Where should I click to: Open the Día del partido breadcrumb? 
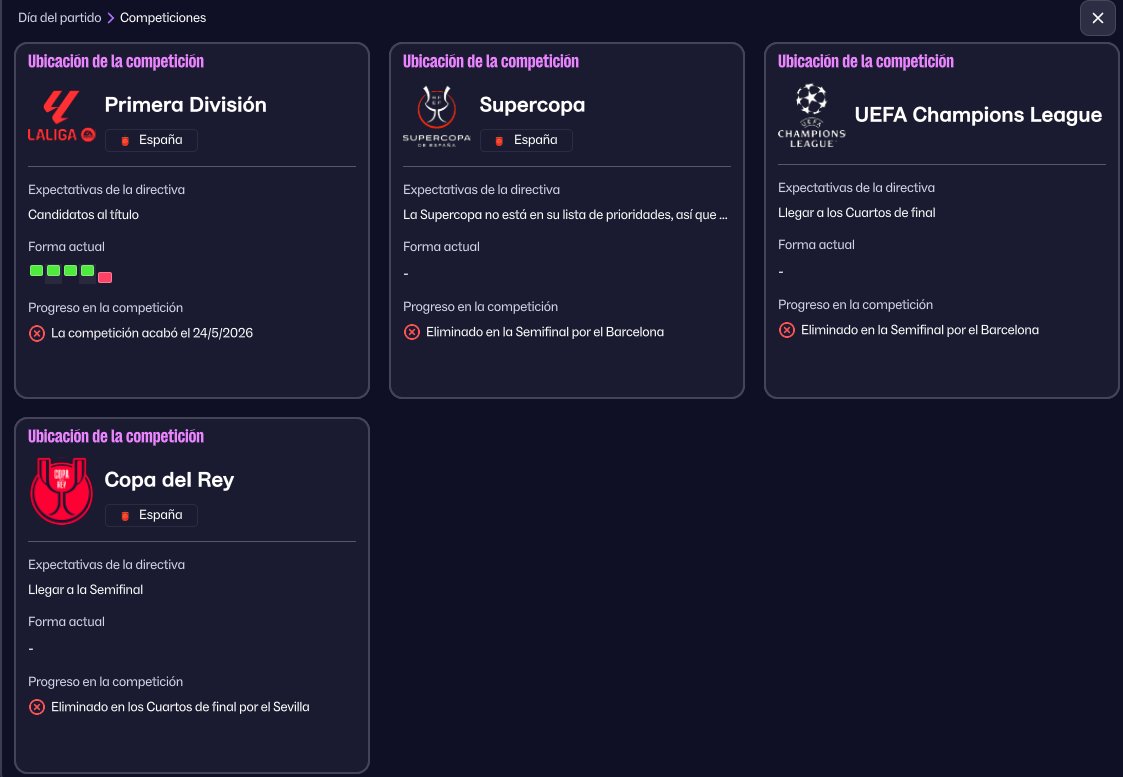59,18
